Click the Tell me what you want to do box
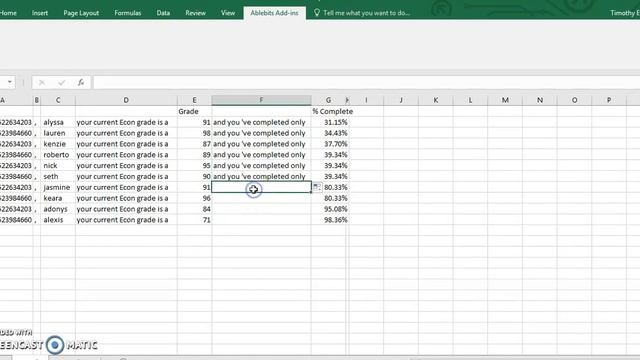 pos(367,13)
